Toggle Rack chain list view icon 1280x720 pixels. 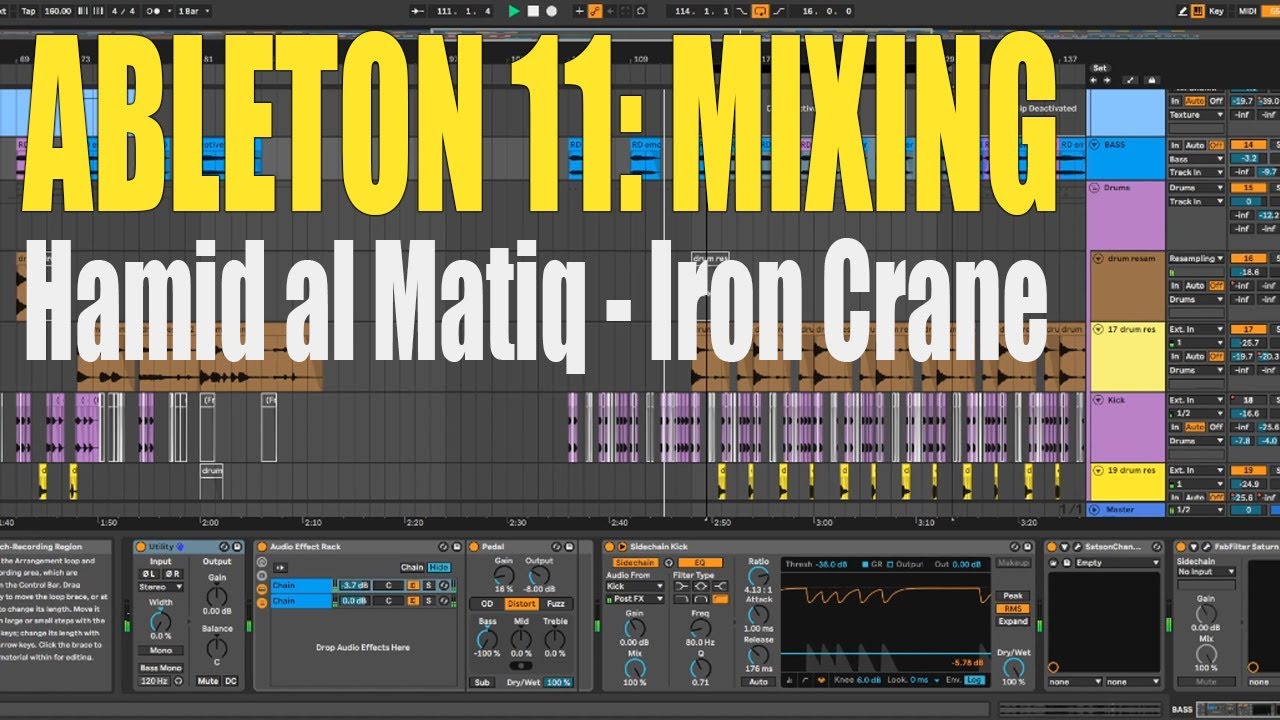coord(262,589)
